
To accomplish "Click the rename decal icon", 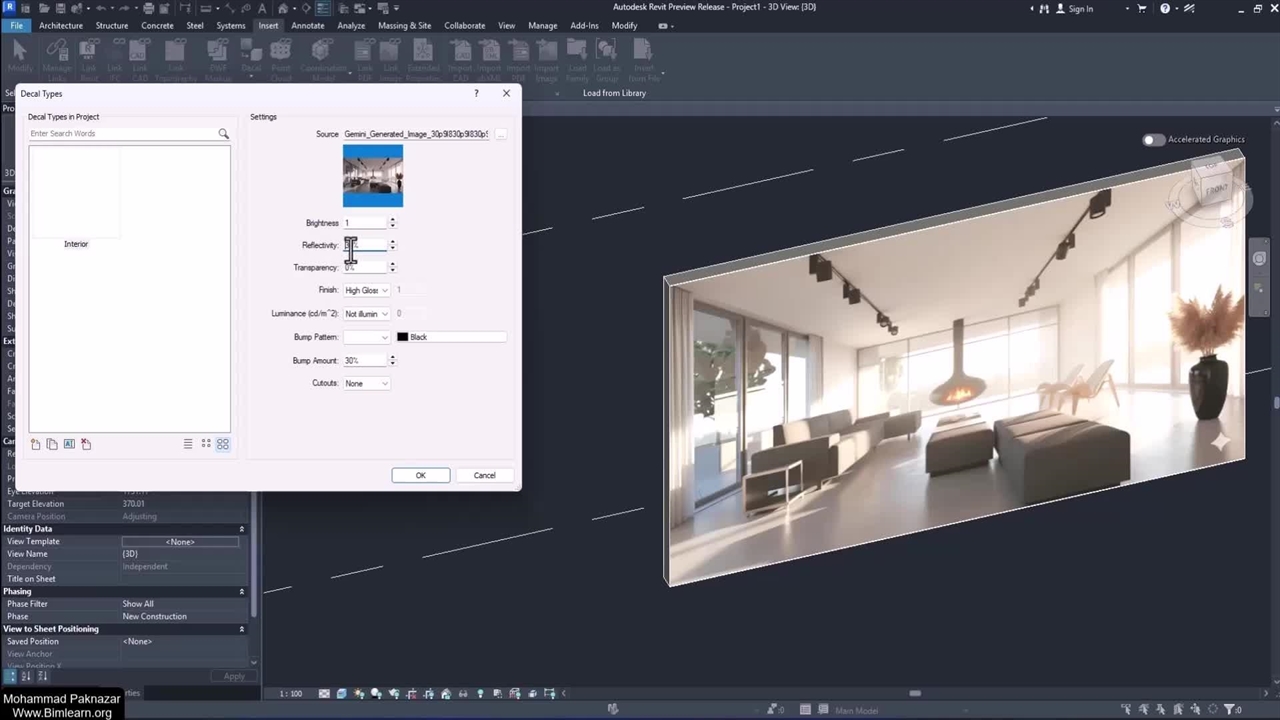I will click(x=69, y=444).
